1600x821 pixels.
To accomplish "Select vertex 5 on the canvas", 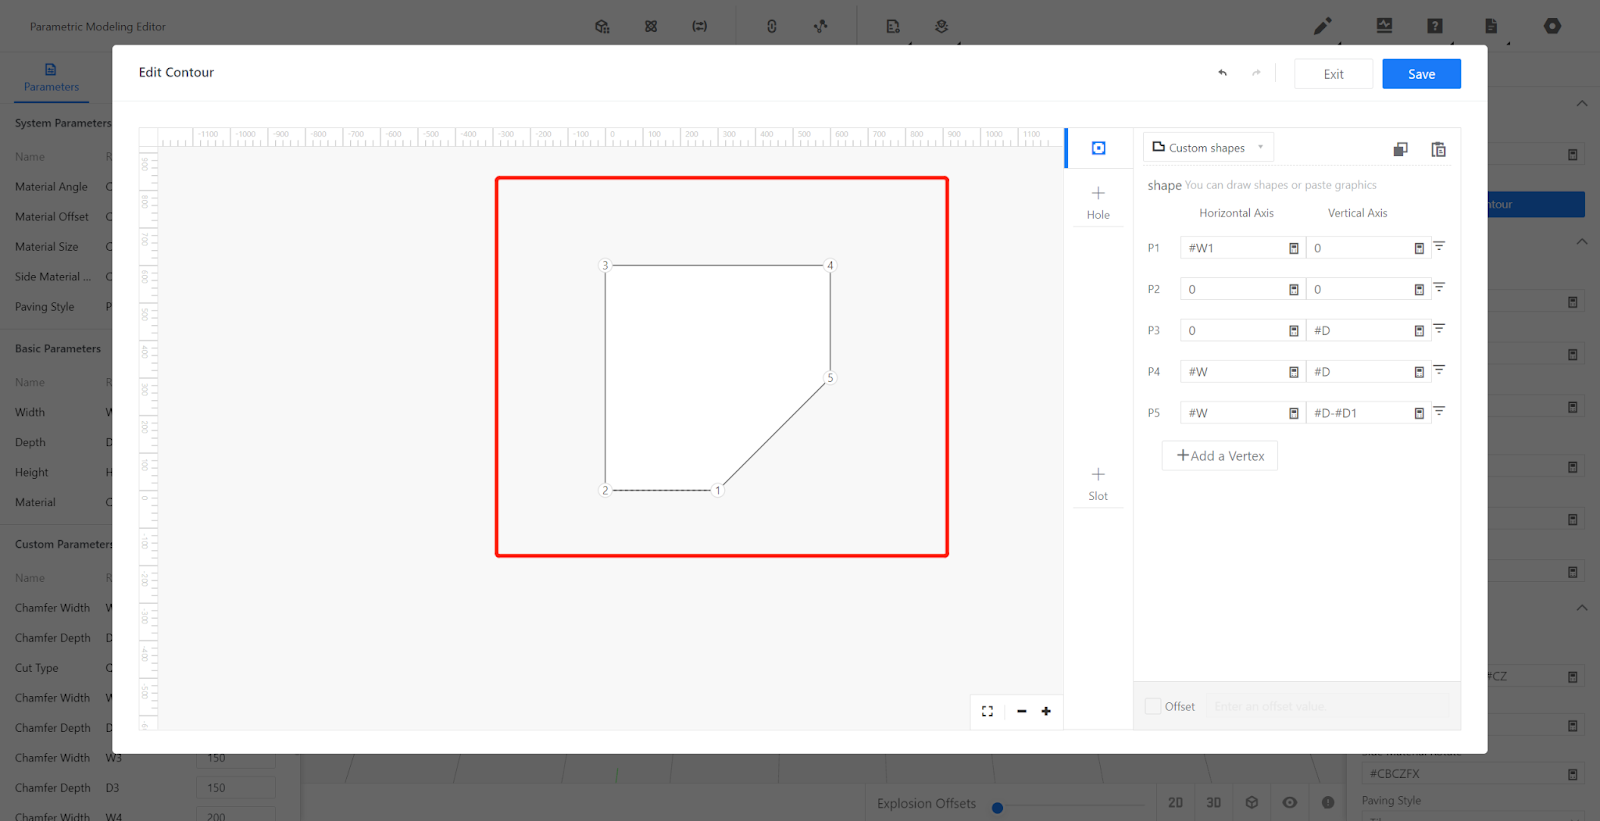I will tap(829, 378).
